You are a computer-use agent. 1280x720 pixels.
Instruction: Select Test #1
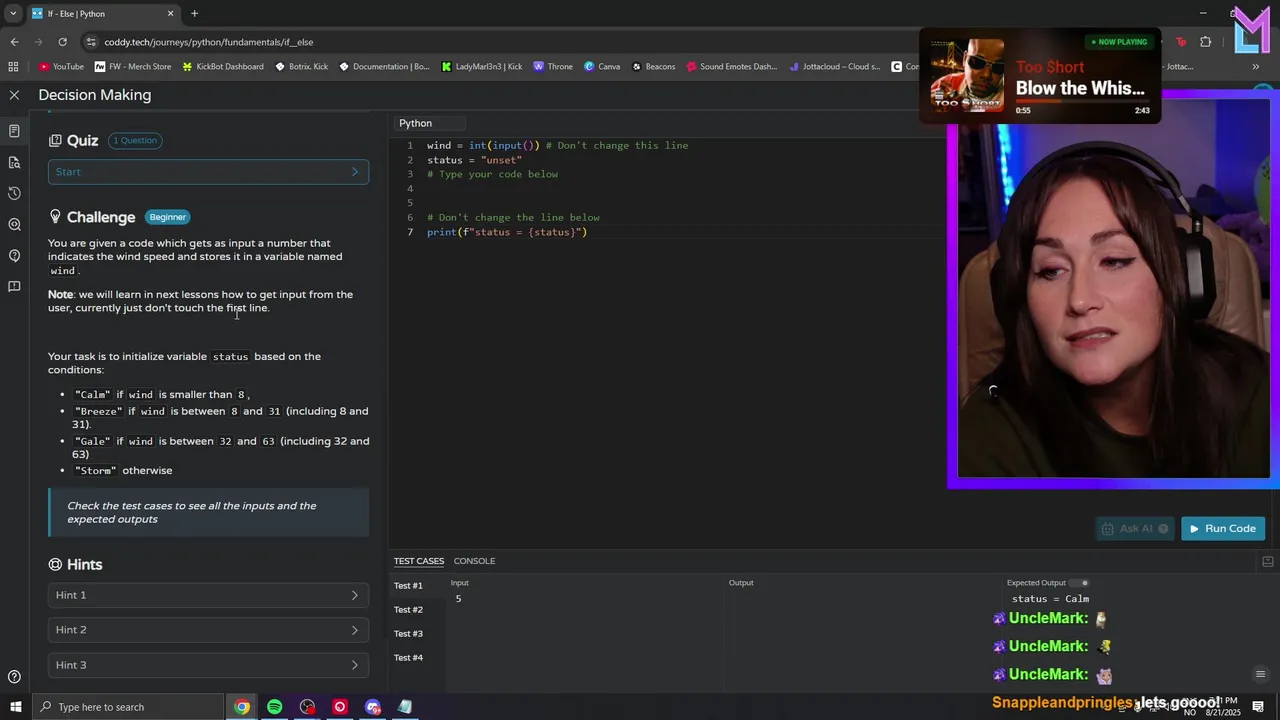tap(408, 586)
